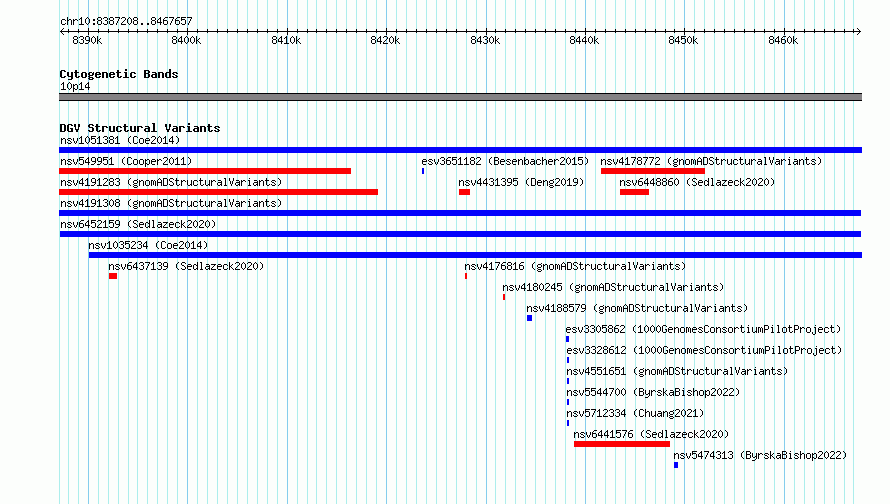Click the blue nsv5544700 variant marker
Viewport: 890px width, 504px height.
pyautogui.click(x=568, y=402)
